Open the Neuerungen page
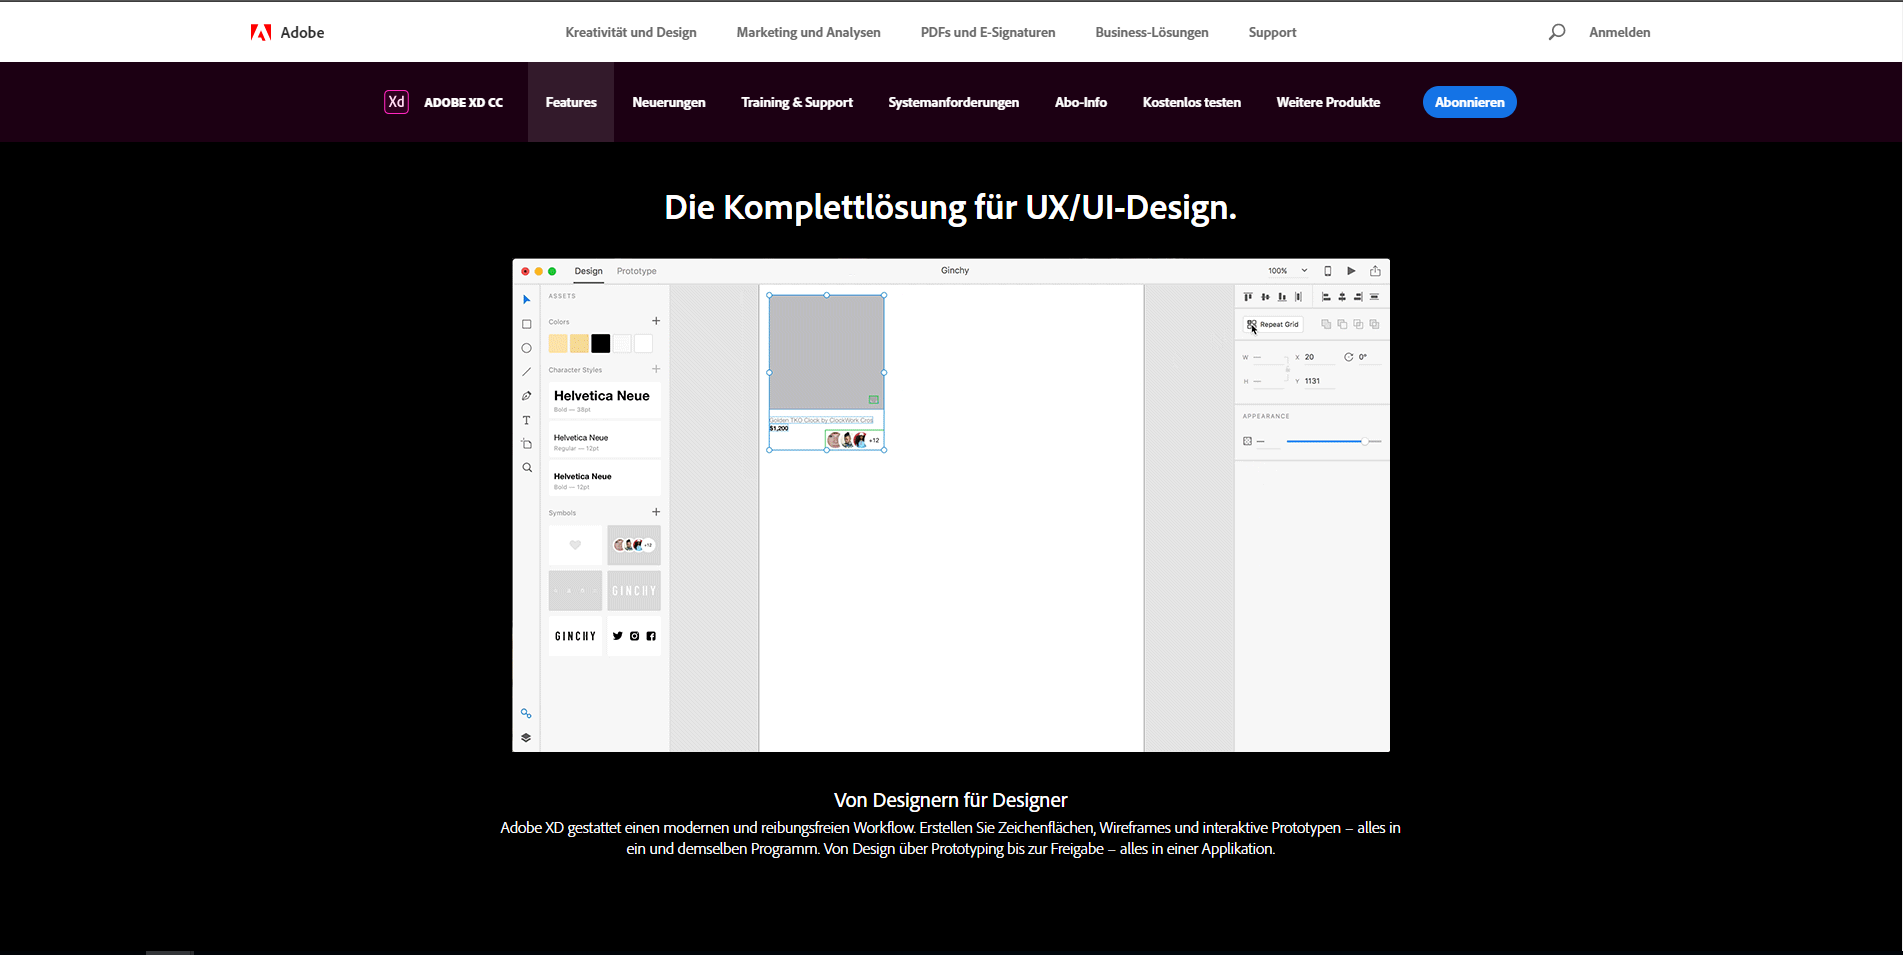 click(669, 102)
